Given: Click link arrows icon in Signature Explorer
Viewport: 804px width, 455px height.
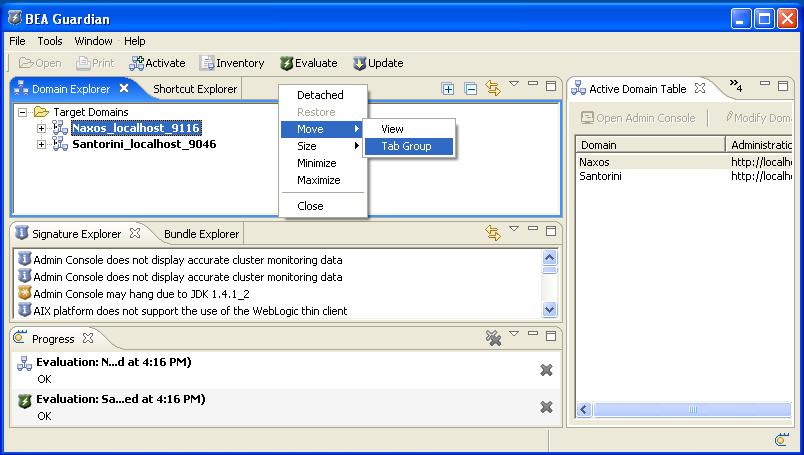Looking at the screenshot, I should (x=493, y=233).
